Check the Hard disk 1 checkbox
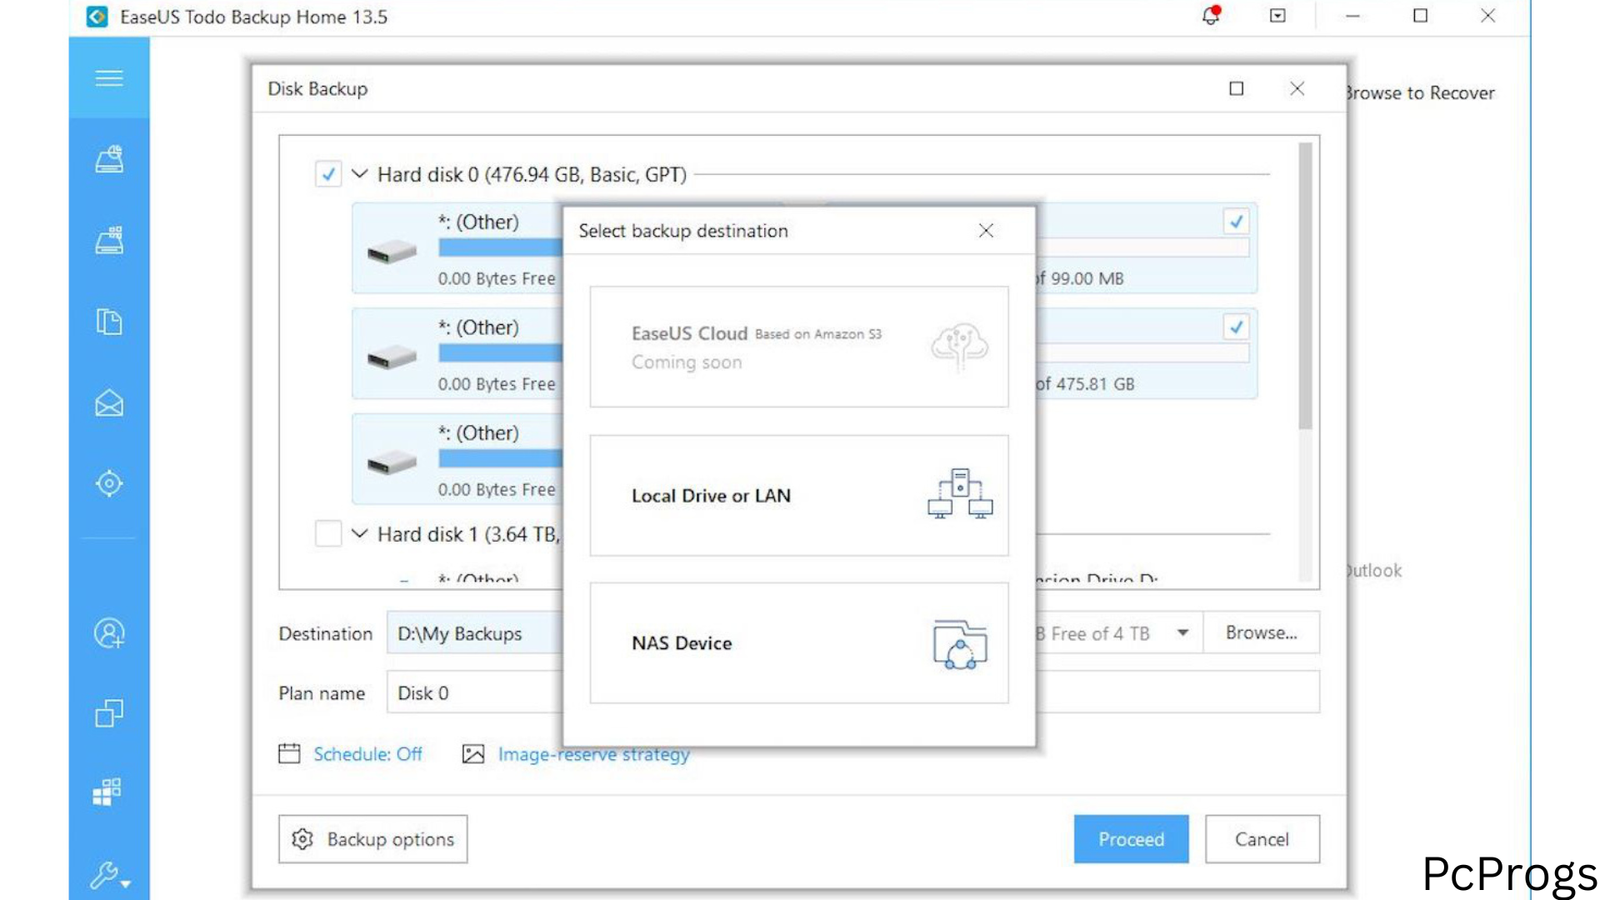Image resolution: width=1600 pixels, height=900 pixels. tap(328, 533)
